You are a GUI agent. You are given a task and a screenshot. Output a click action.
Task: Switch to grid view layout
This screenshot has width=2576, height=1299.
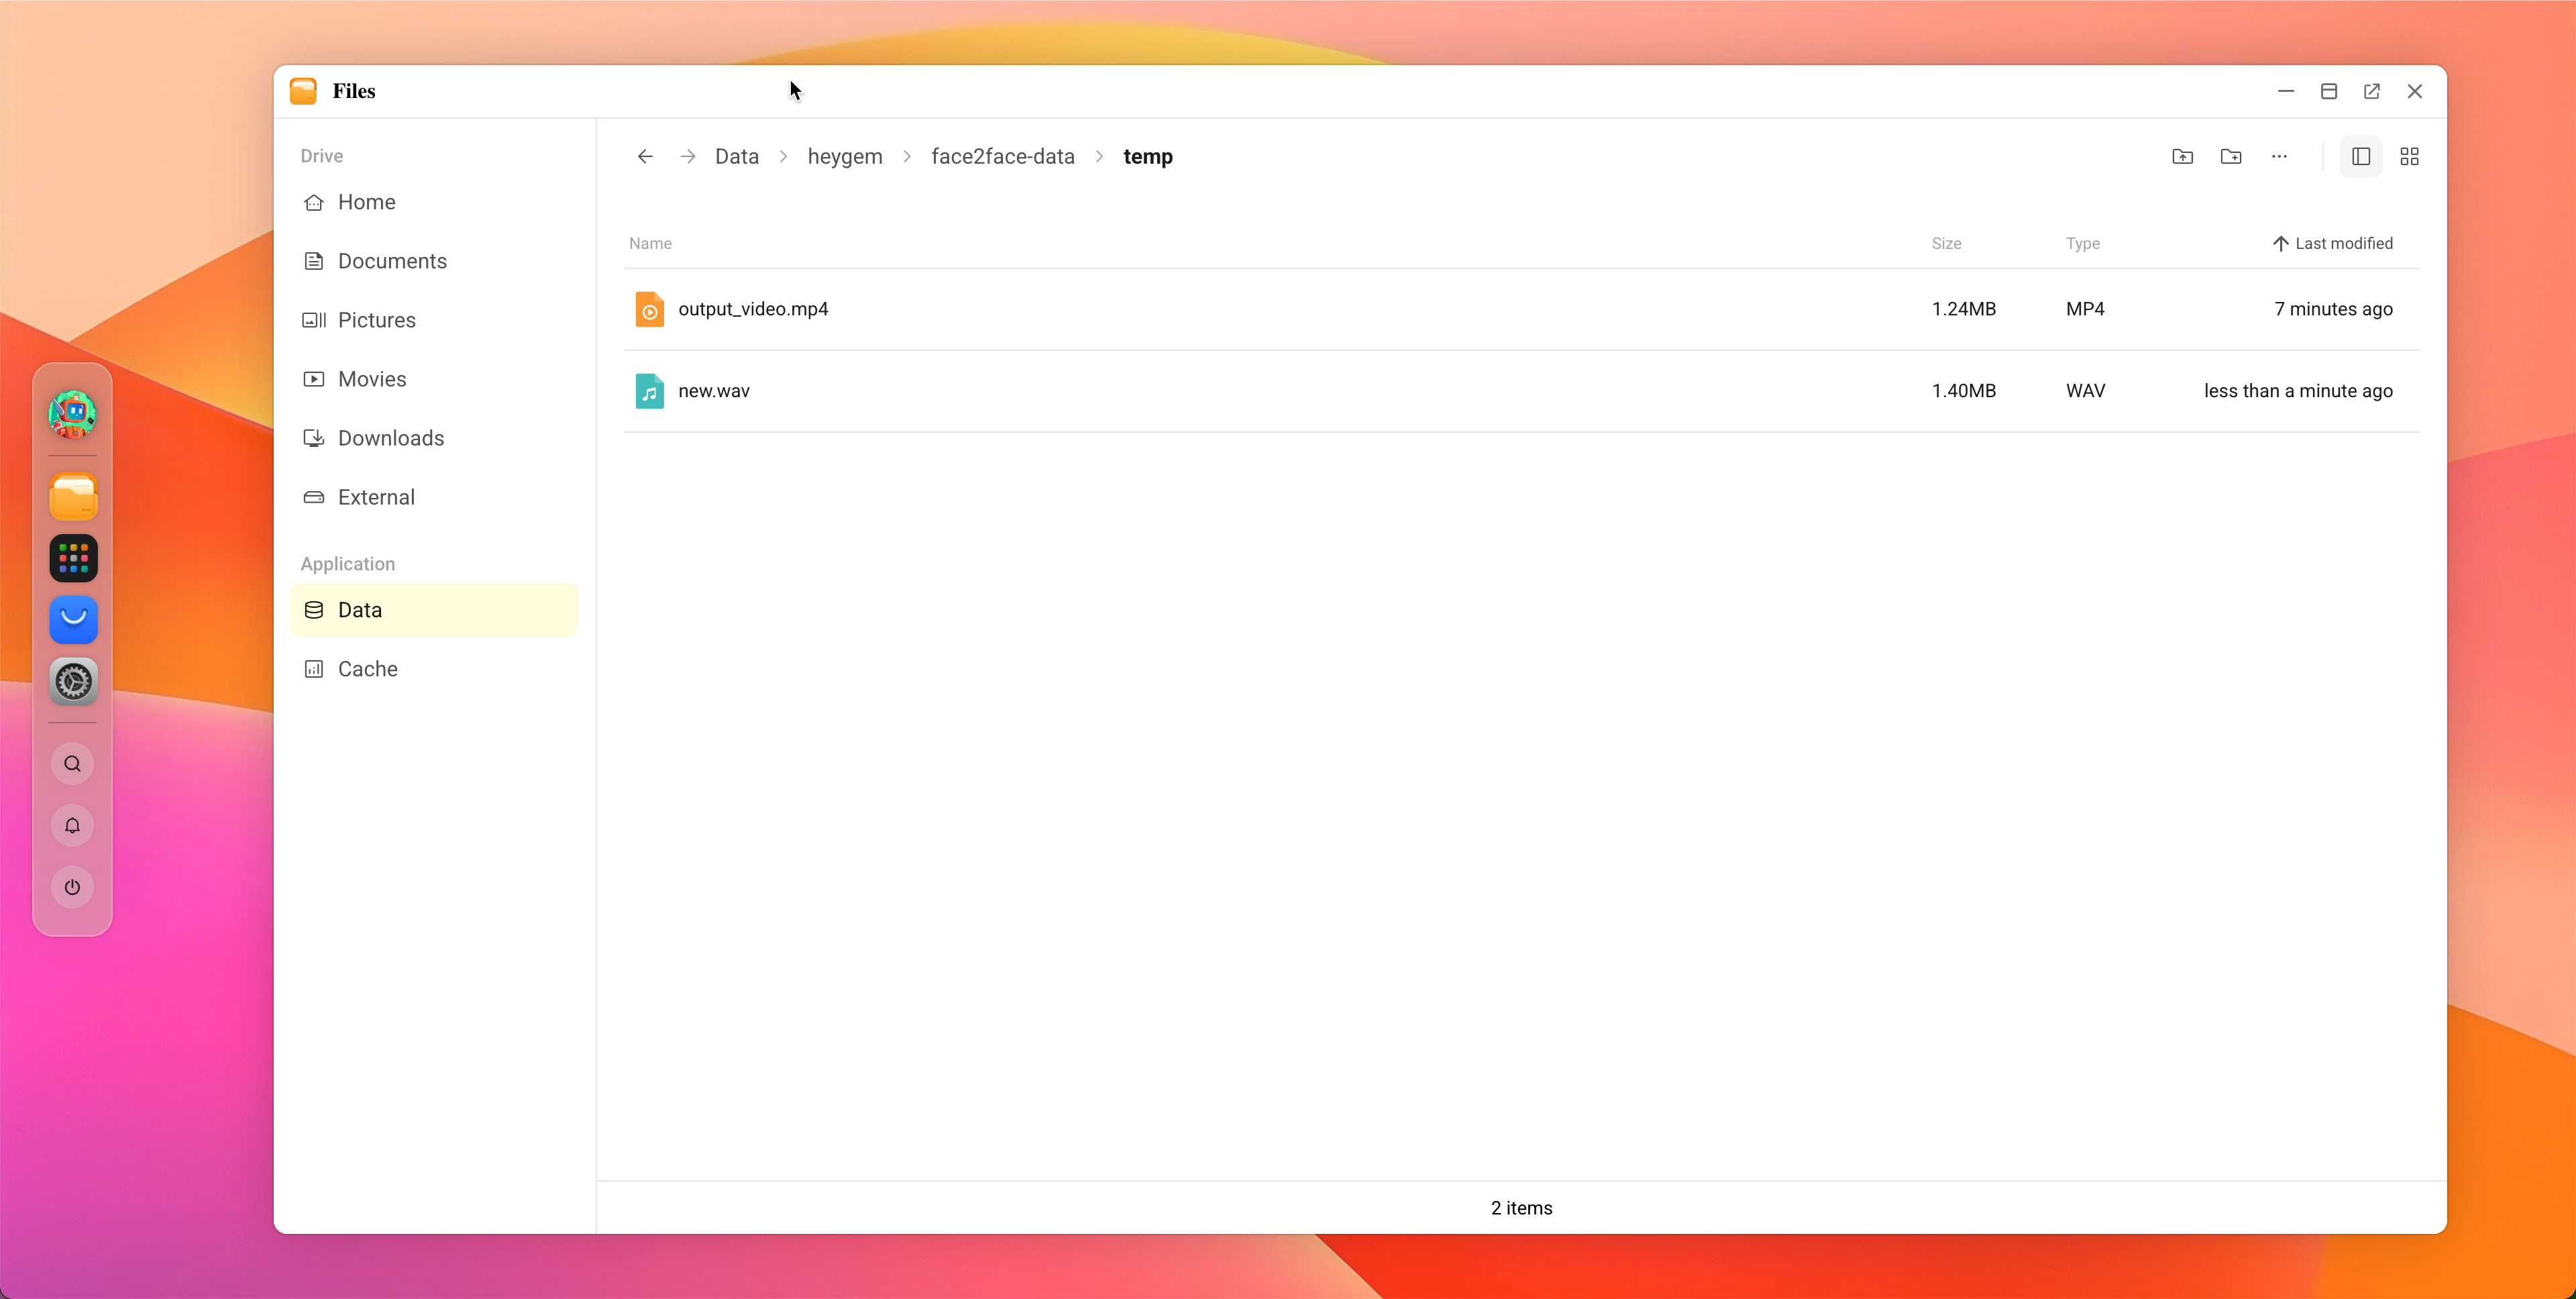pyautogui.click(x=2409, y=156)
